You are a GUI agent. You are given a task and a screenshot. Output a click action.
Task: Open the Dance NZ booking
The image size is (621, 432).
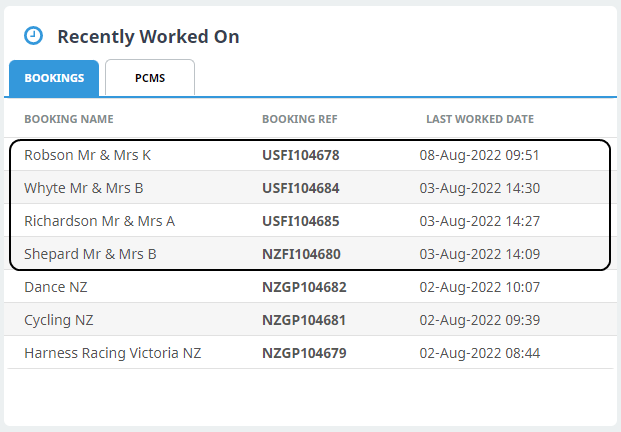pyautogui.click(x=58, y=287)
